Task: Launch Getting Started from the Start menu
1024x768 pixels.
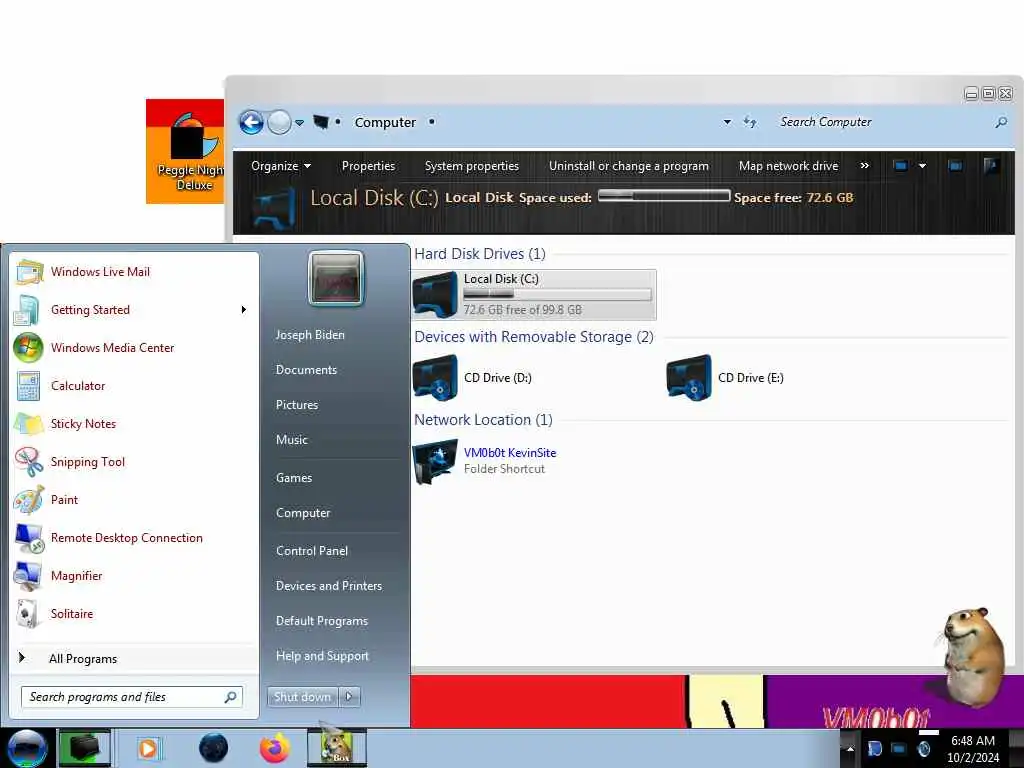Action: tap(135, 310)
